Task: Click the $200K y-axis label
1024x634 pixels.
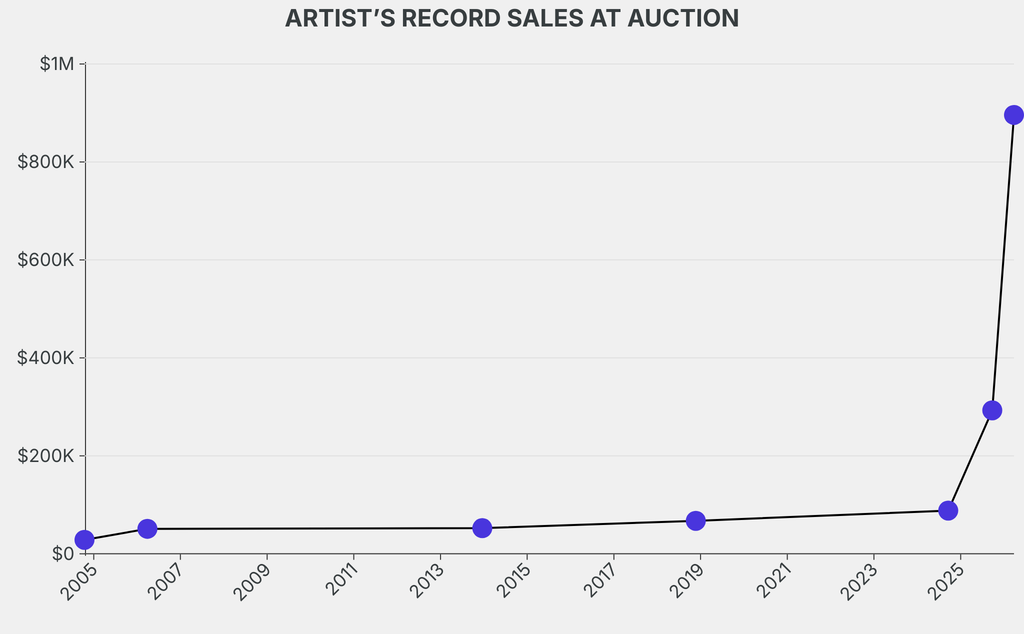Action: click(x=46, y=456)
